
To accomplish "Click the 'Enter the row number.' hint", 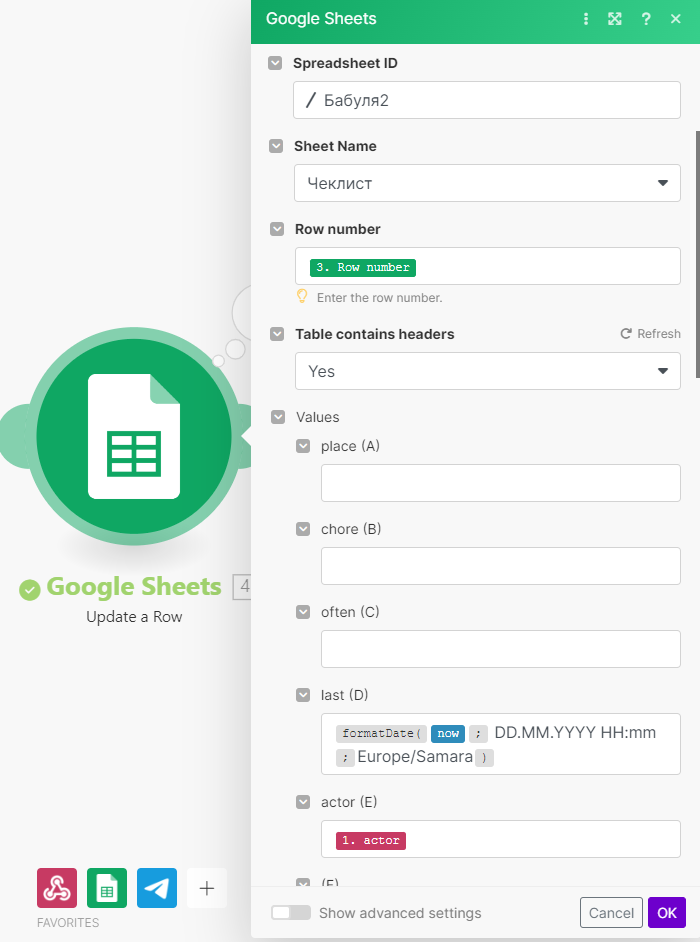I will pyautogui.click(x=379, y=297).
